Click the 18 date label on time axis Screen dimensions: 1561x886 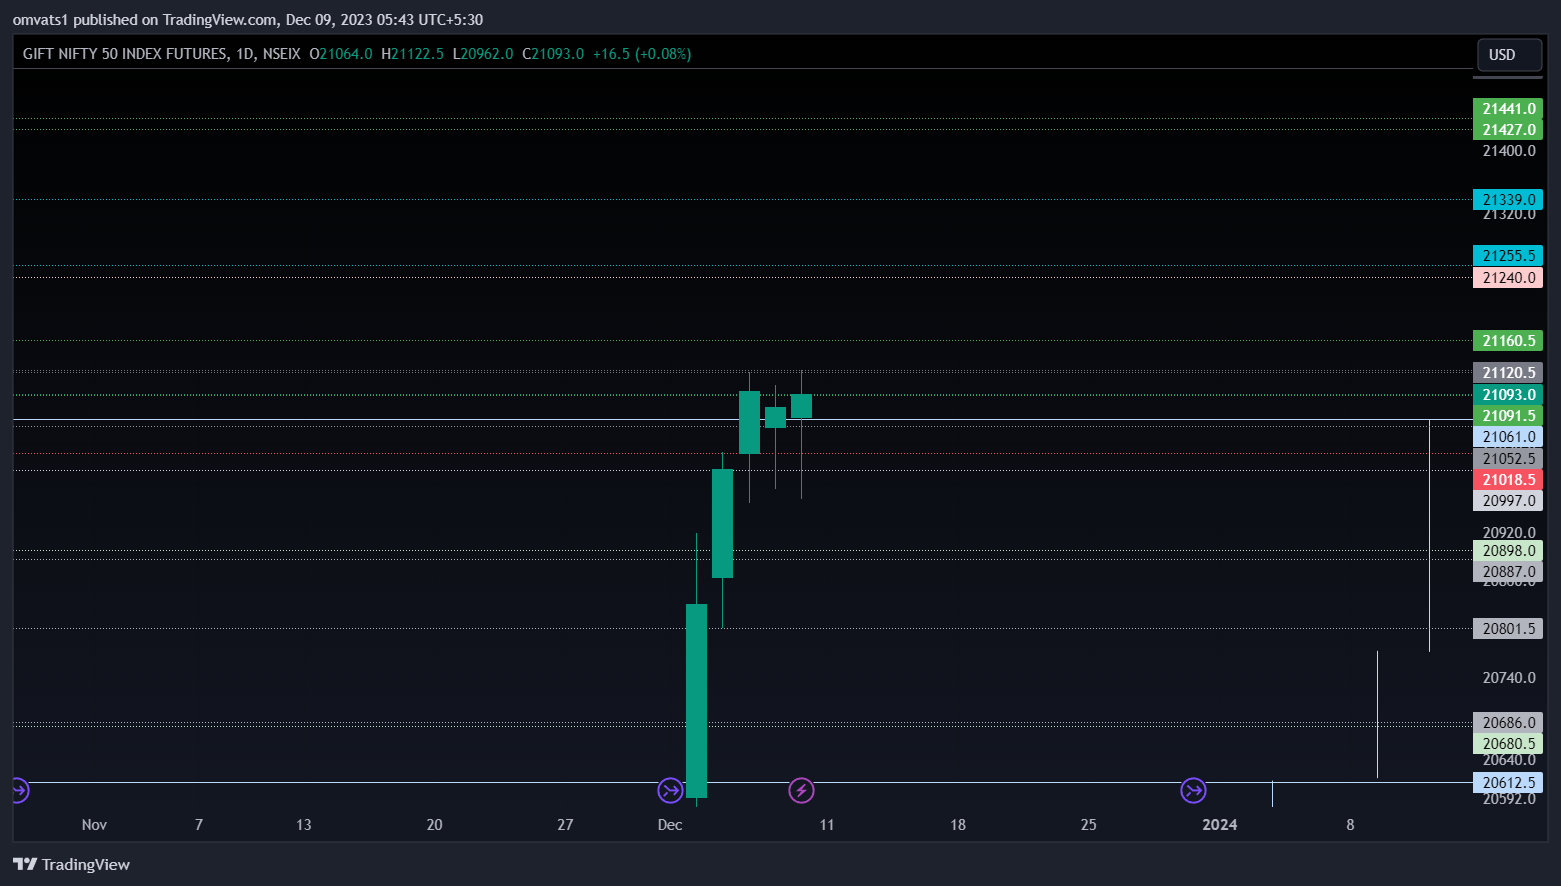958,825
